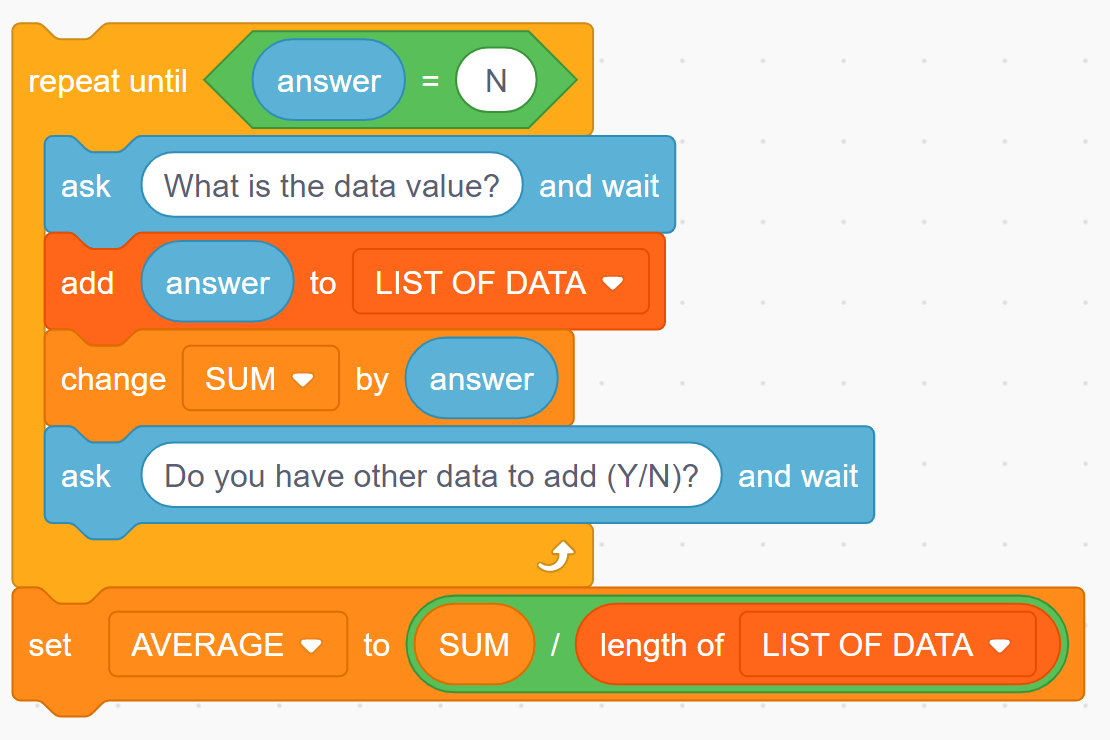
Task: Edit the 'What is the data value?' text
Action: [x=331, y=185]
